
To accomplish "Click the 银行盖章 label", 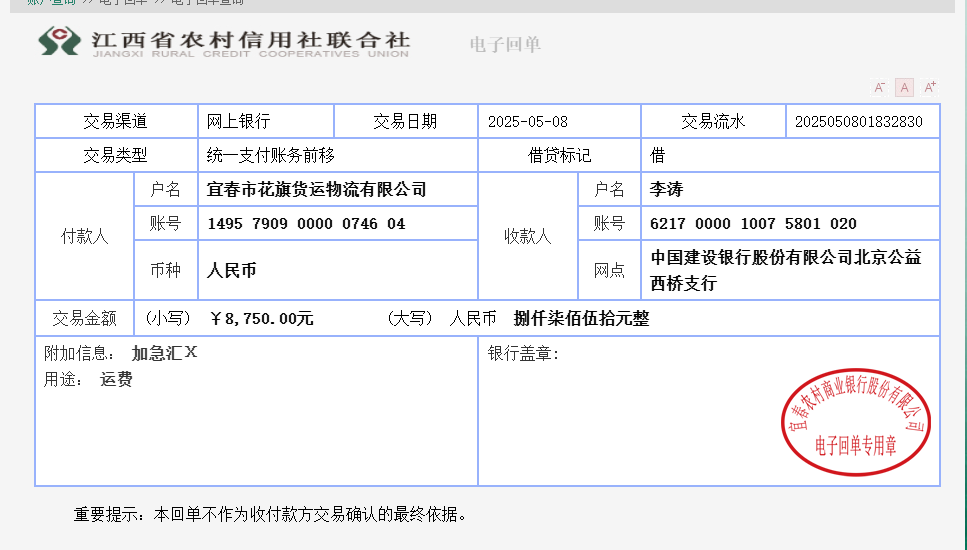I will click(x=523, y=353).
